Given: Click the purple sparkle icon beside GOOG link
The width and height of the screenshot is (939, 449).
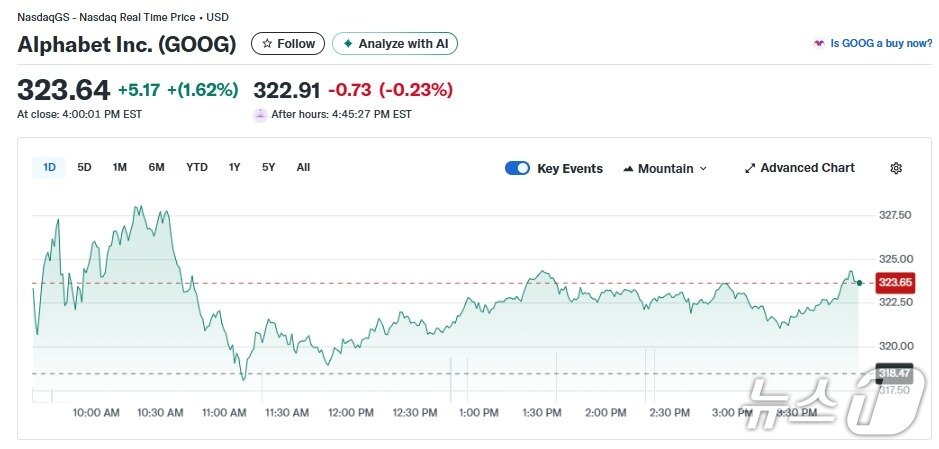Looking at the screenshot, I should tap(820, 44).
